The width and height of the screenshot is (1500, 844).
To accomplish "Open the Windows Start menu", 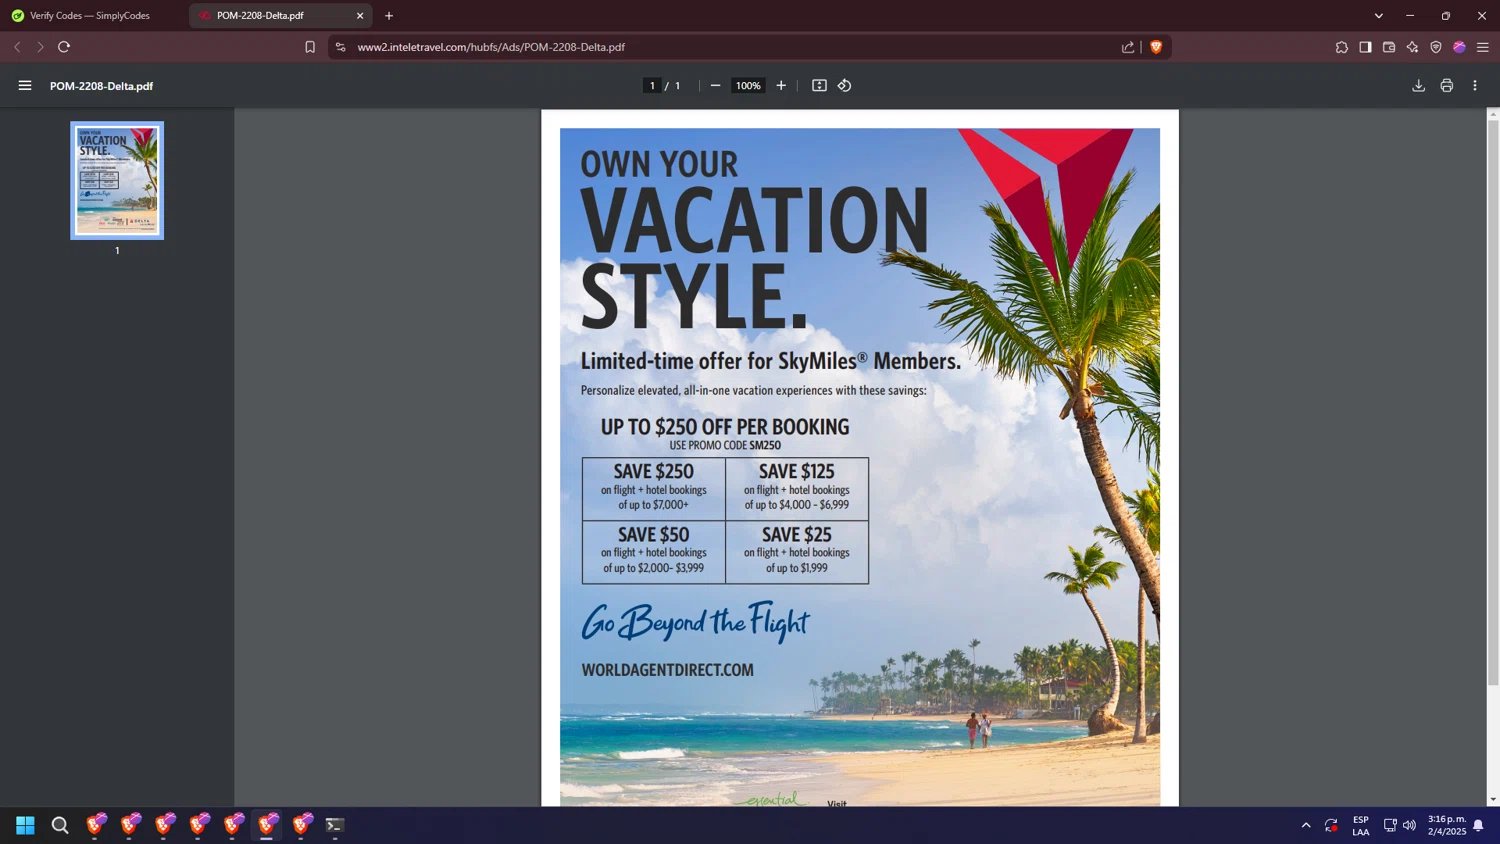I will click(25, 825).
